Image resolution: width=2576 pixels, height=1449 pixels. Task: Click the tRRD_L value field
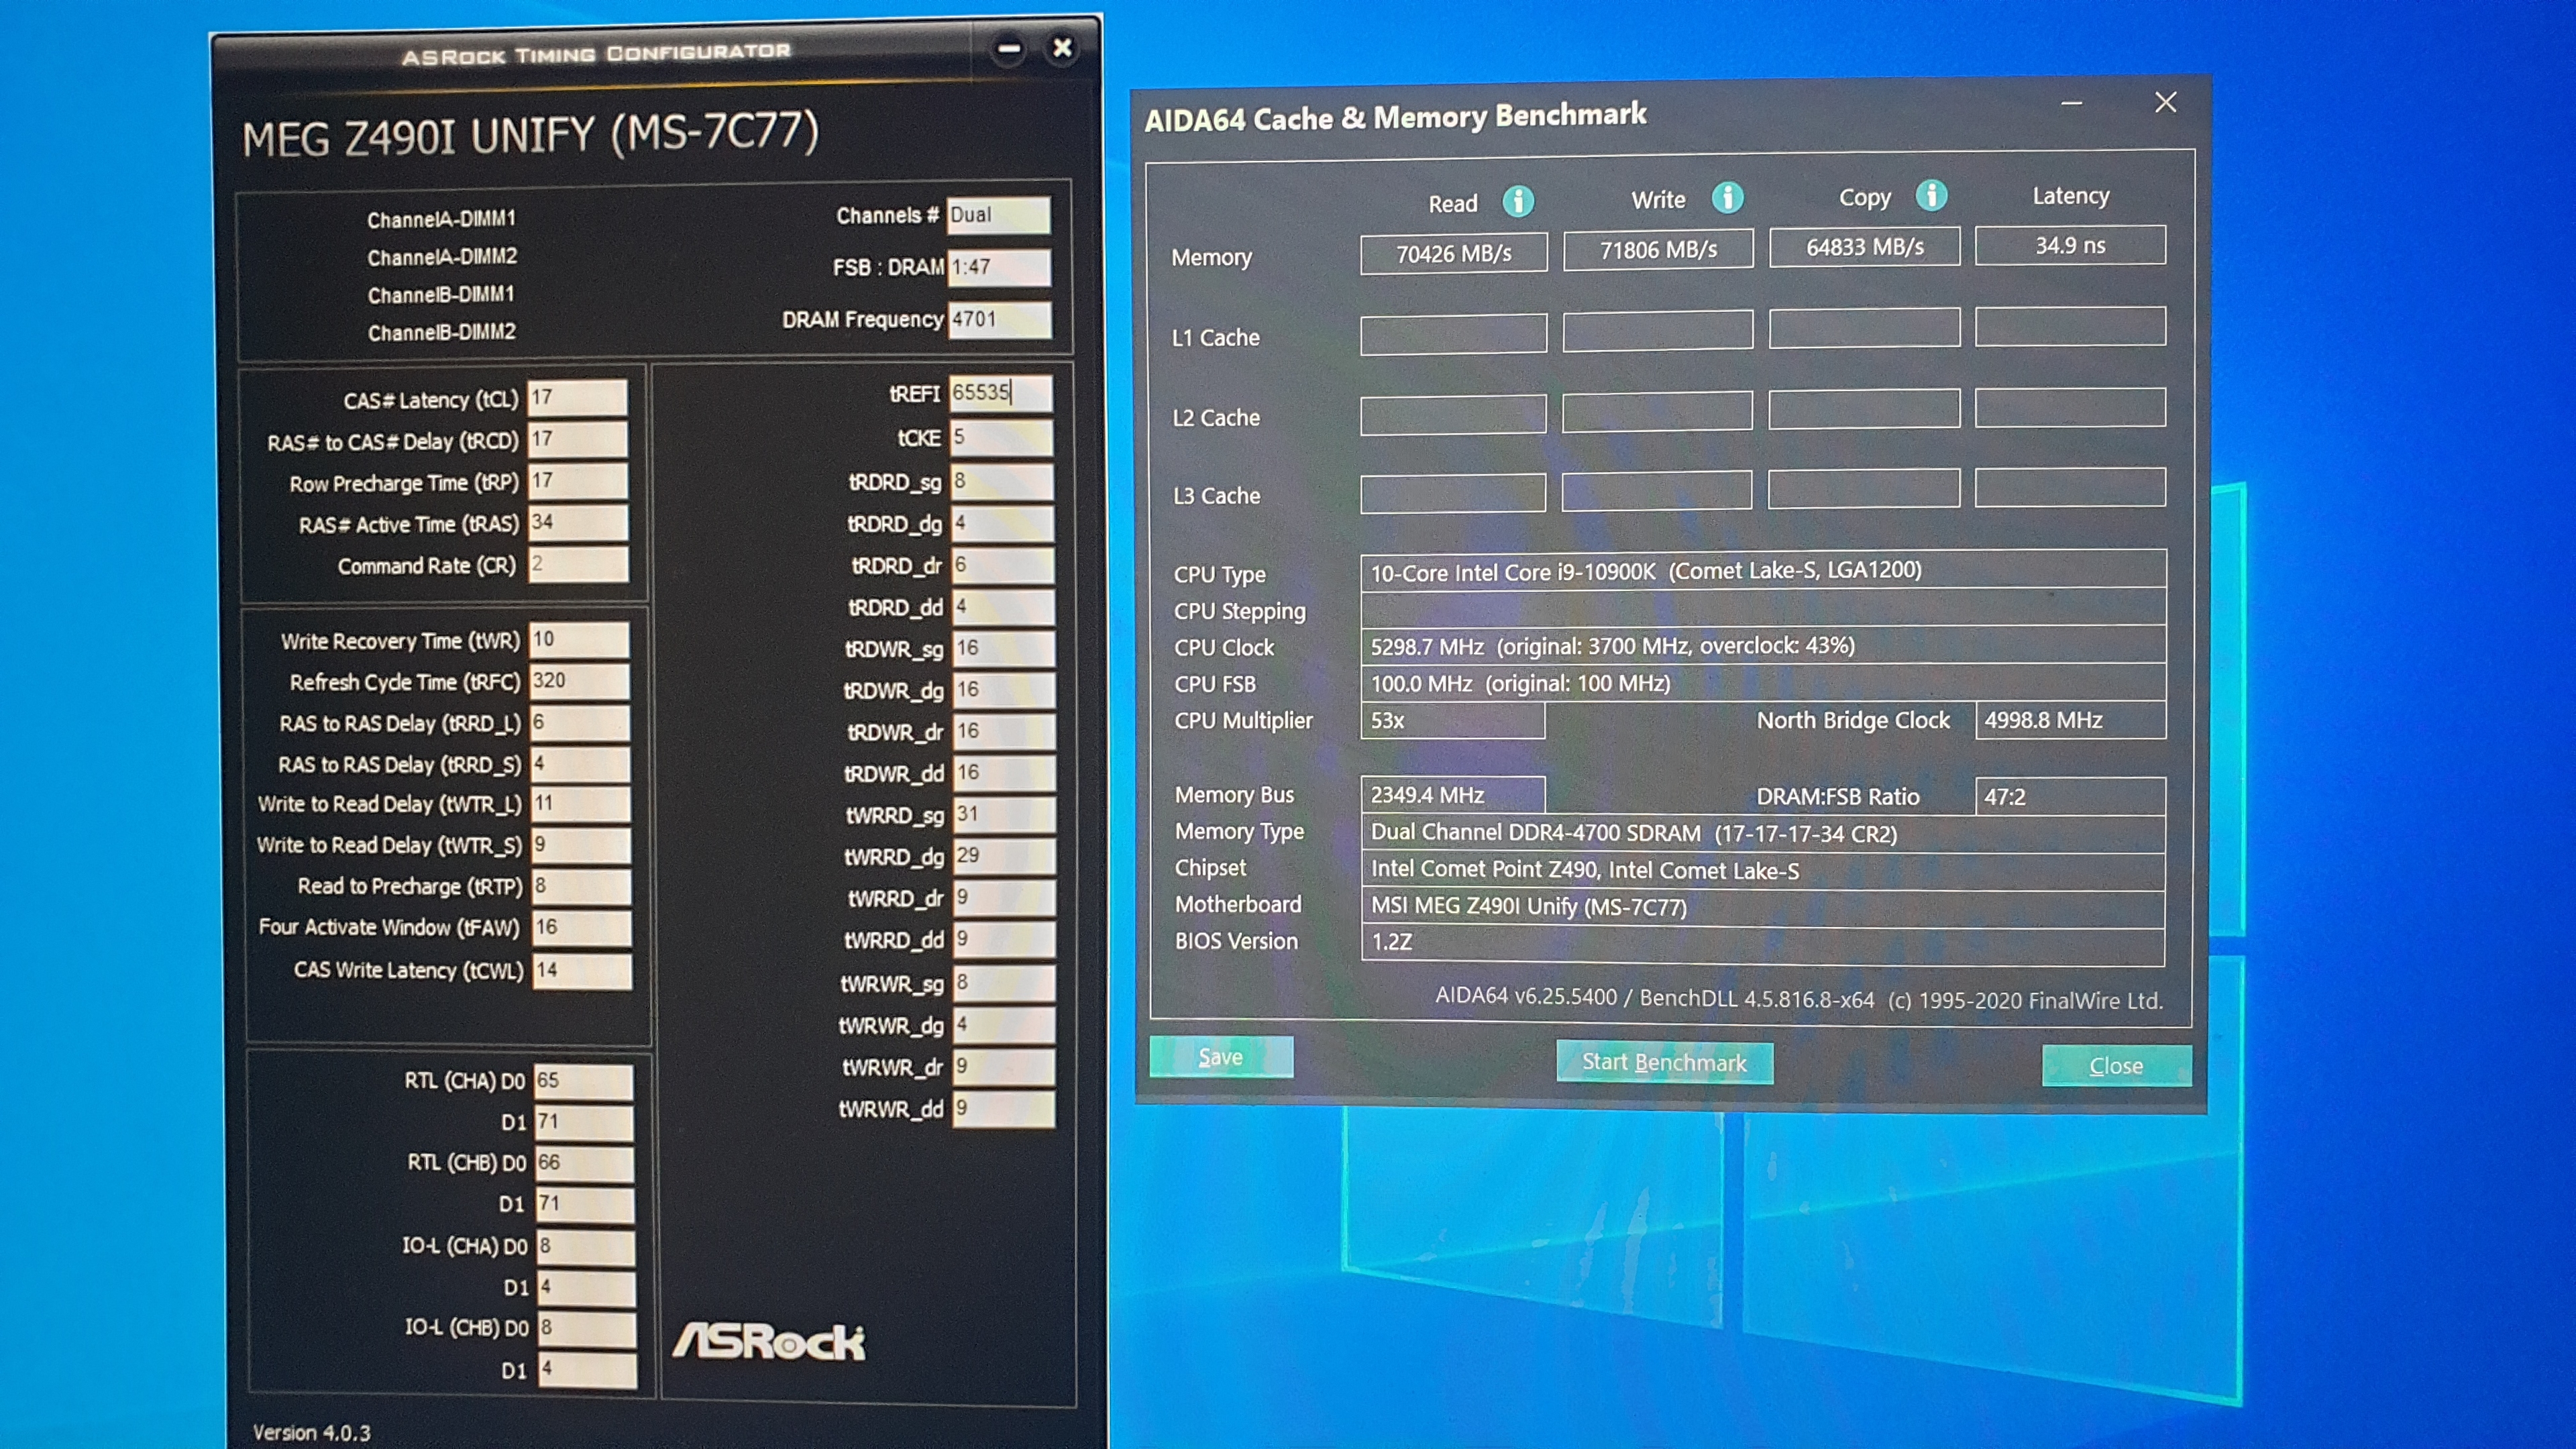click(x=579, y=722)
